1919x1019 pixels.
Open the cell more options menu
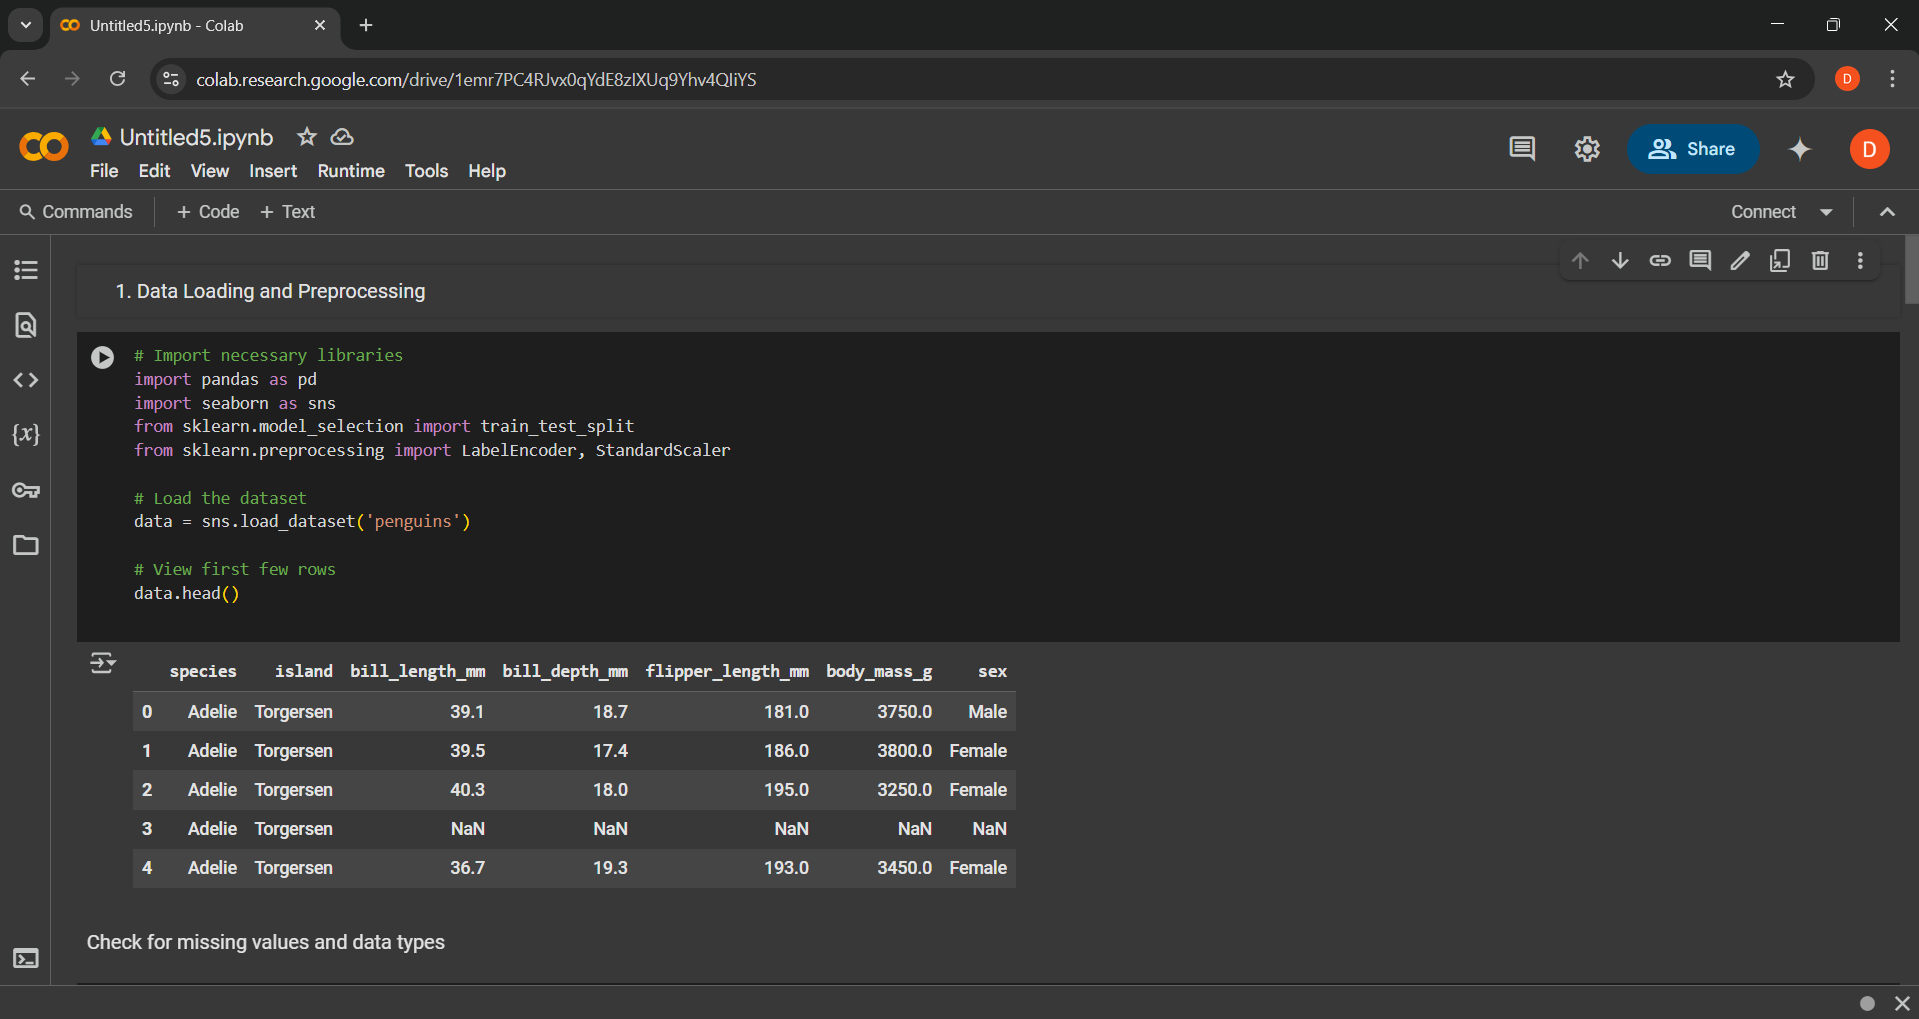[1860, 261]
